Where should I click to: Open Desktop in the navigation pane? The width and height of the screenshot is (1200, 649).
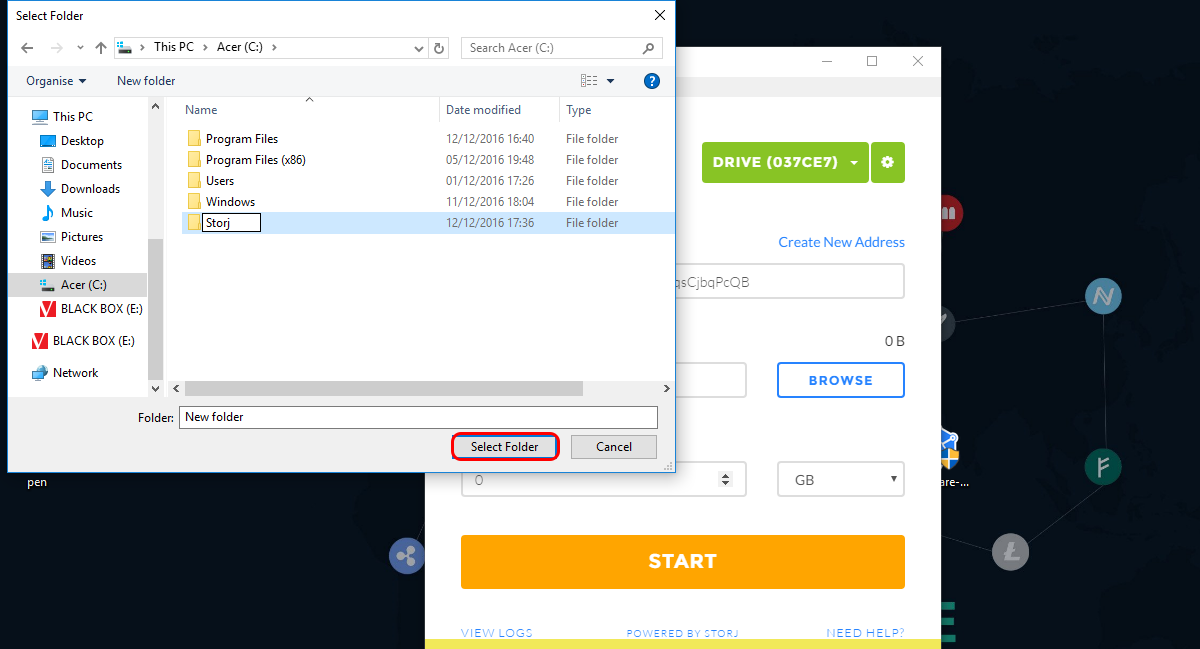click(82, 141)
